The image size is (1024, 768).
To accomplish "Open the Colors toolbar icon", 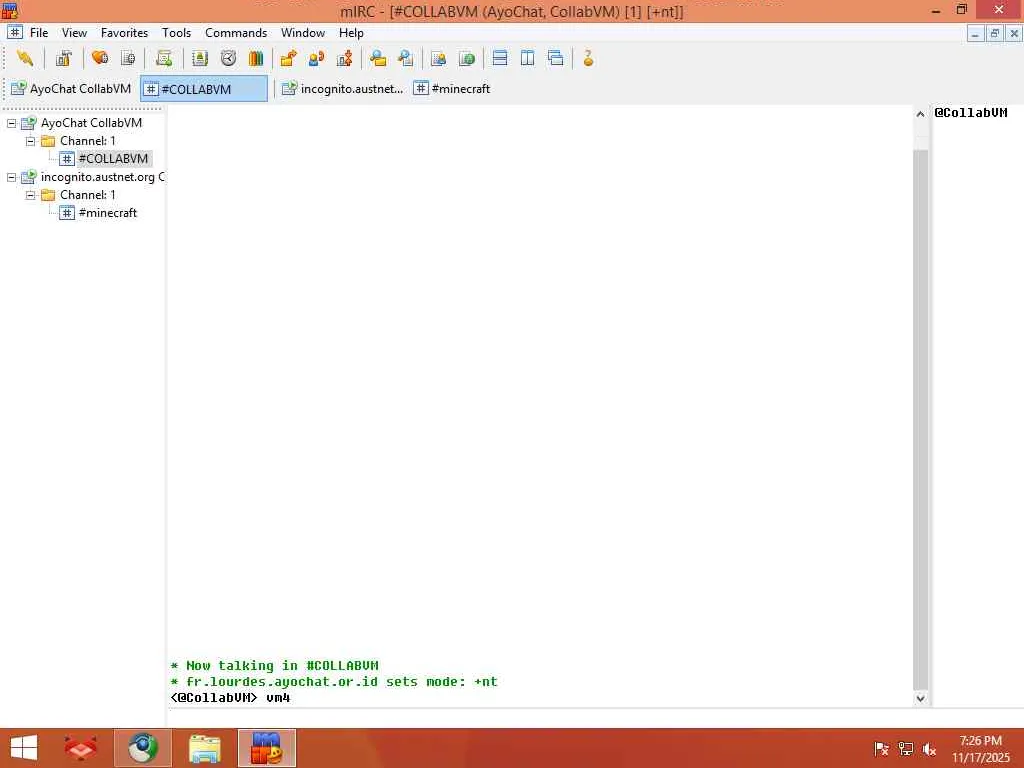I will (x=256, y=58).
